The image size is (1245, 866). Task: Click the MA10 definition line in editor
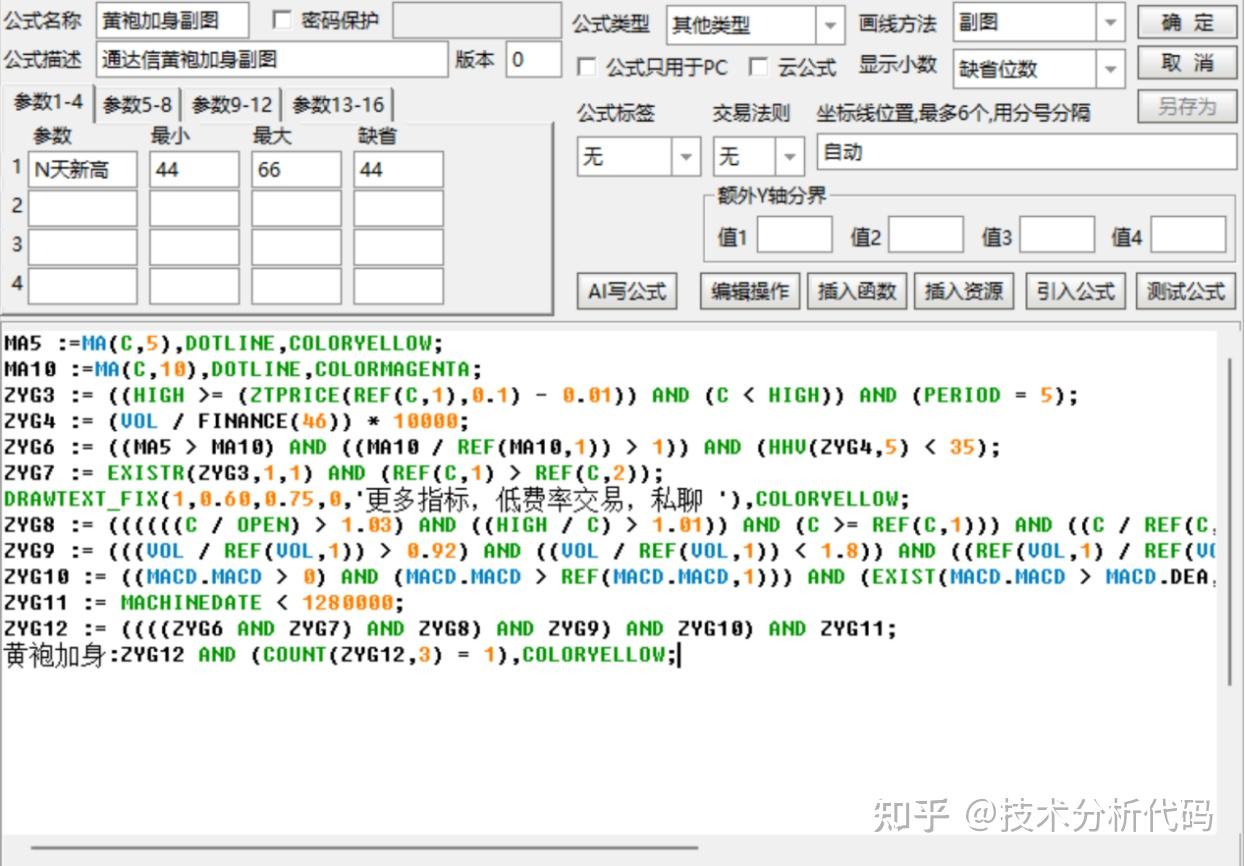pyautogui.click(x=243, y=369)
